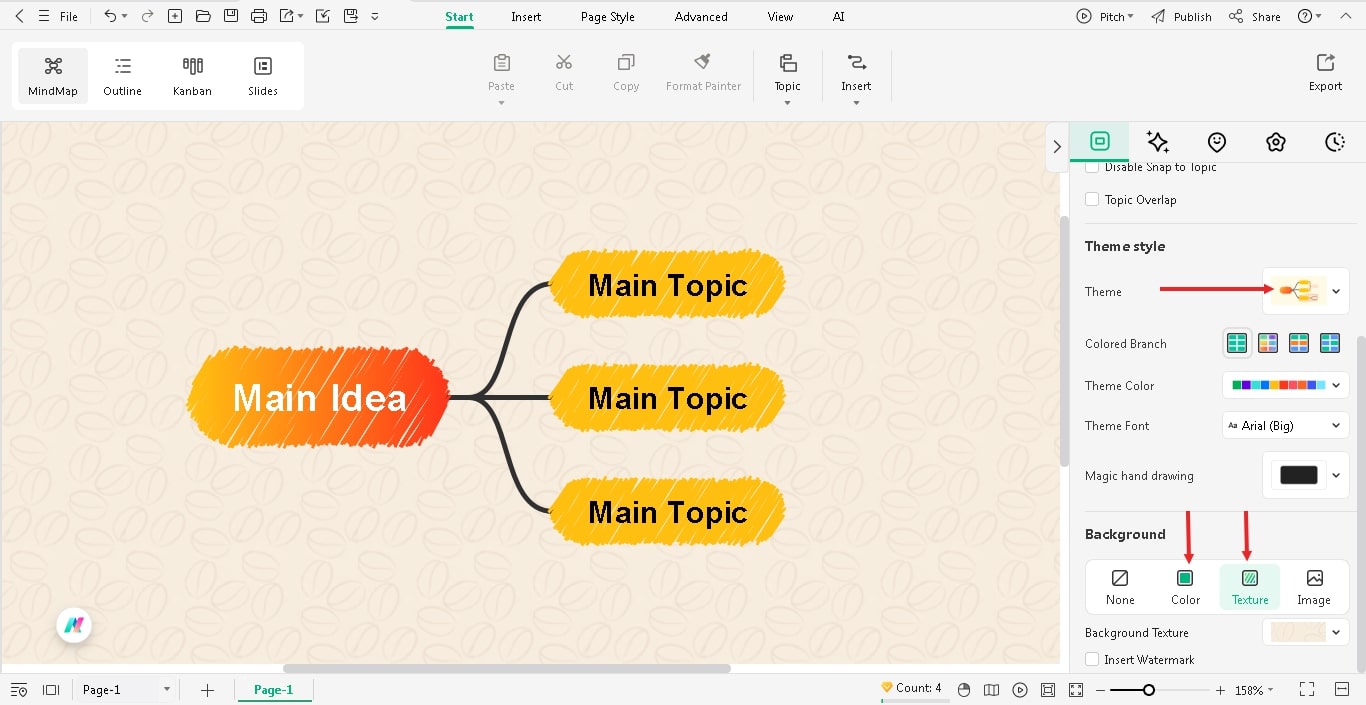
Task: Enable the Insert Watermark checkbox
Action: click(1092, 660)
